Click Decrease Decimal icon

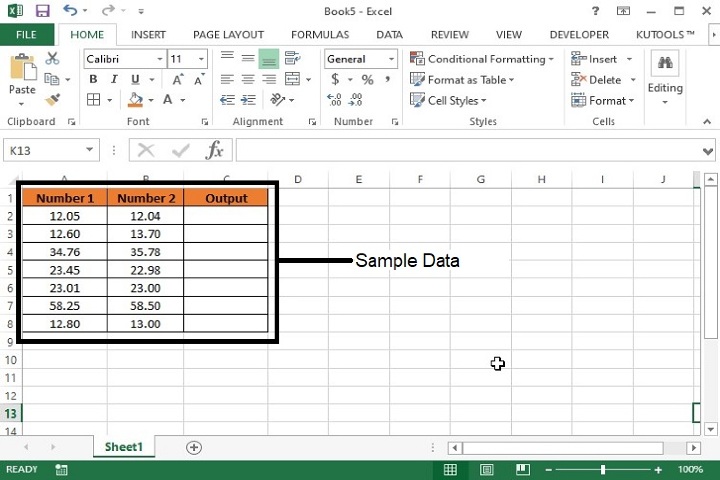356,99
